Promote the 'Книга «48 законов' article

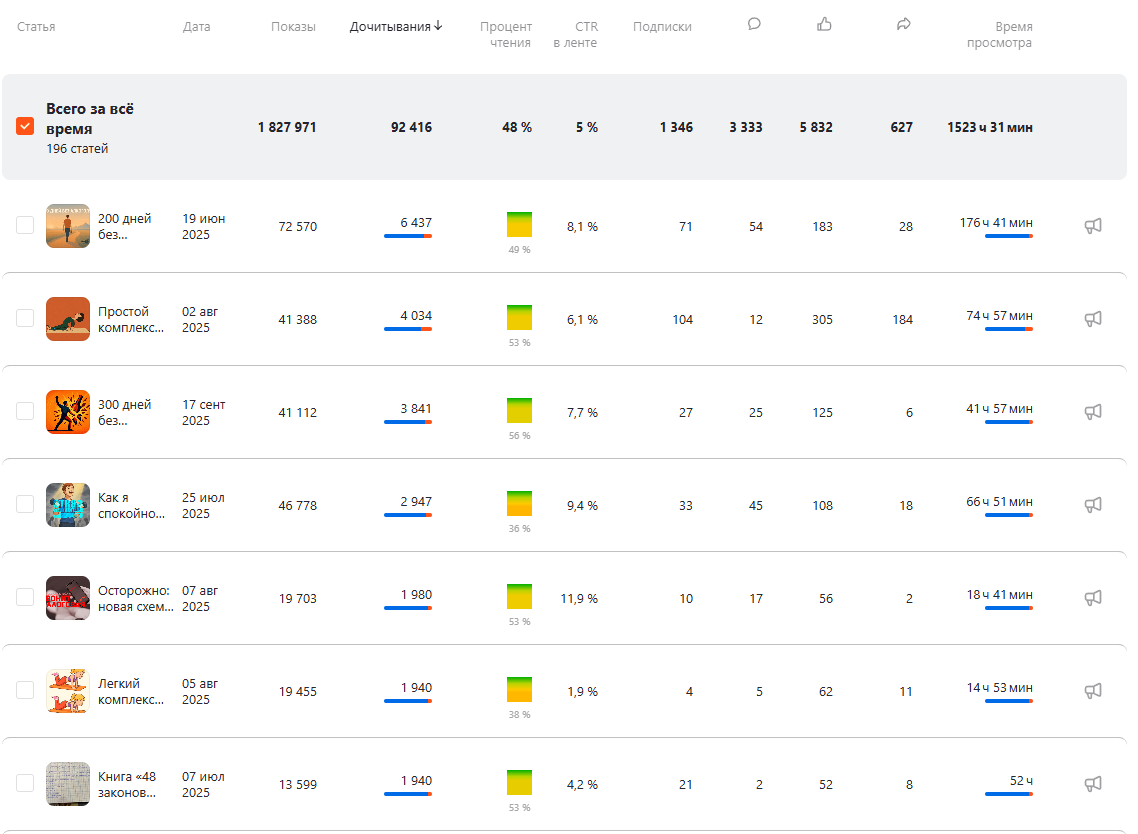click(x=1093, y=784)
